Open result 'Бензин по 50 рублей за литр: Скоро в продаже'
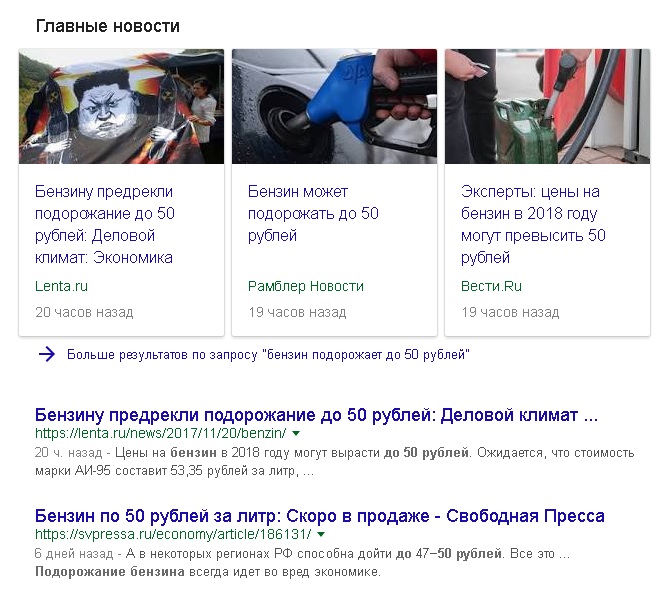Screen dimensions: 664x598 coord(320,516)
